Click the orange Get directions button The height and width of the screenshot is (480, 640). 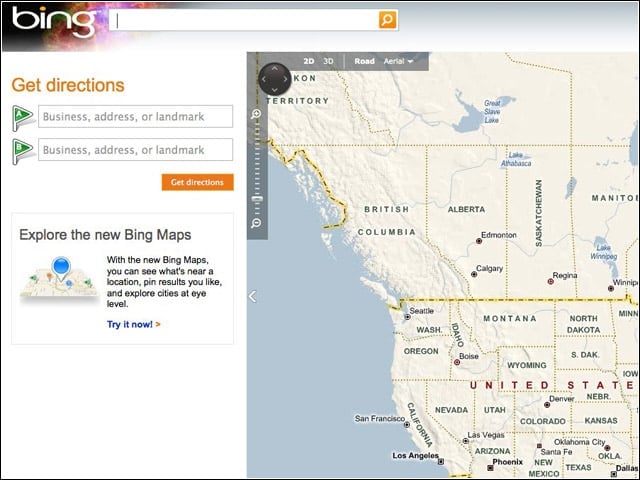tap(198, 182)
